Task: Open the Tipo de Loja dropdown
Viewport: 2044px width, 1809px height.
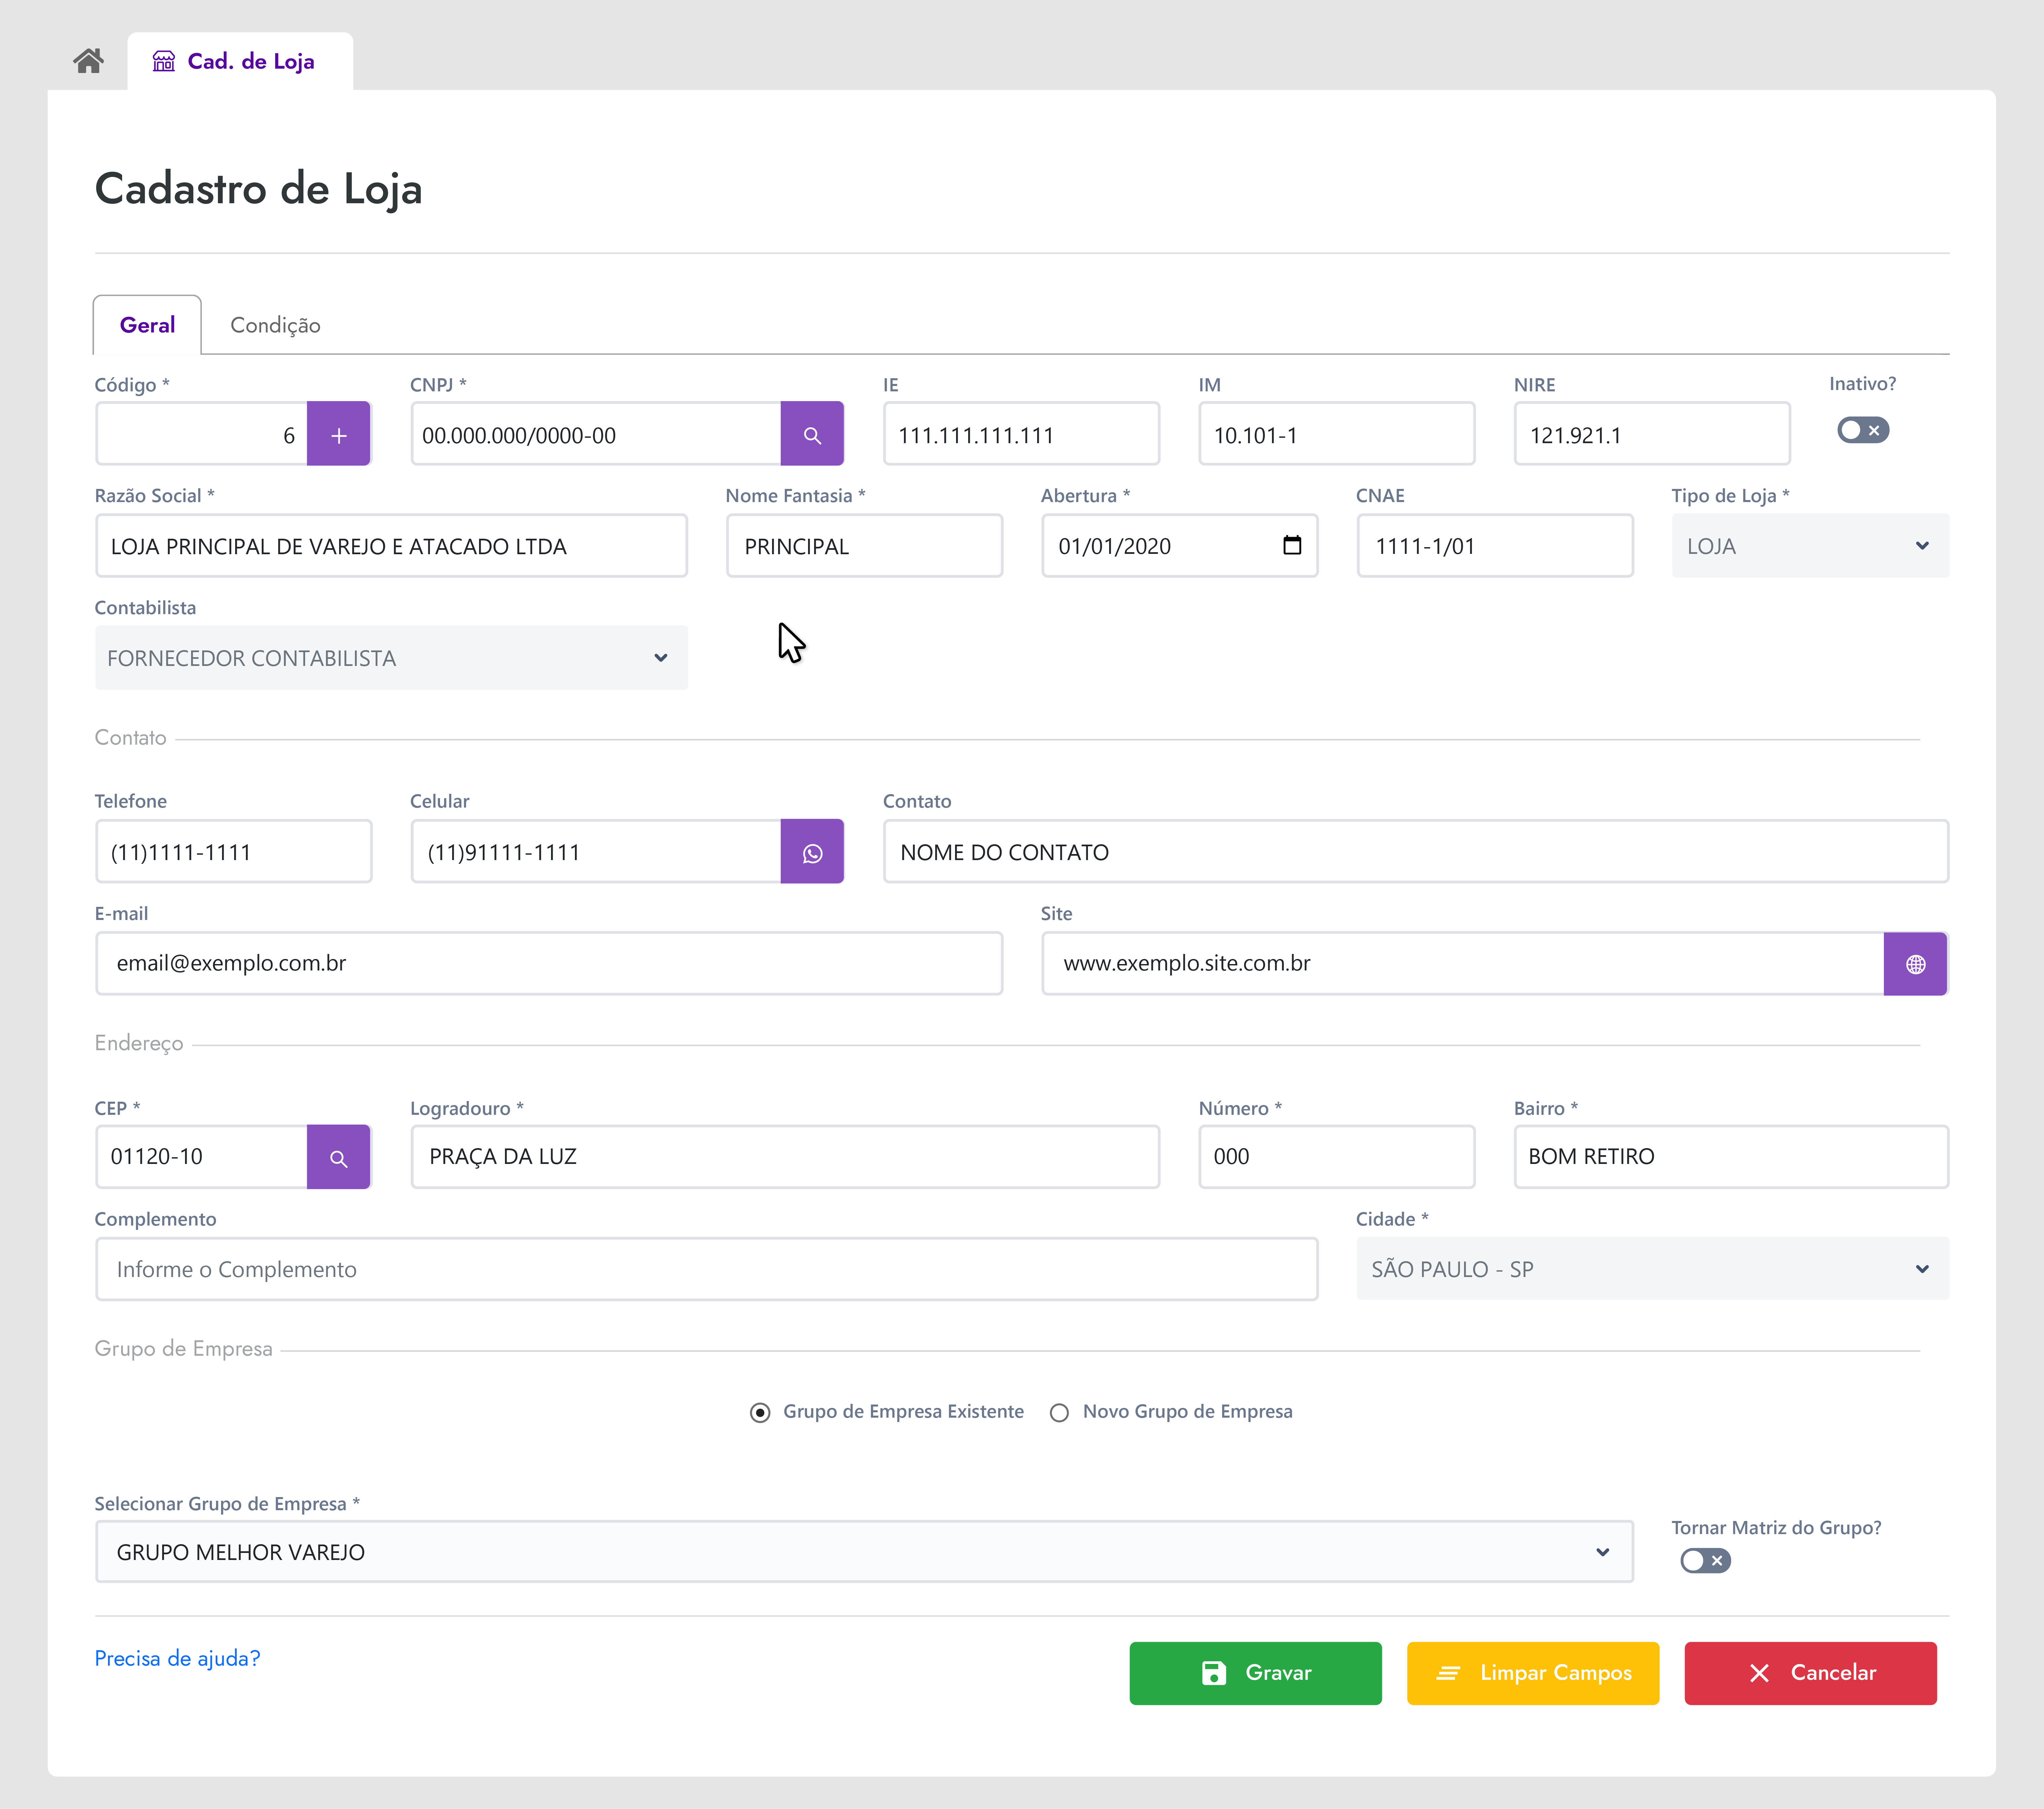Action: click(x=1810, y=546)
